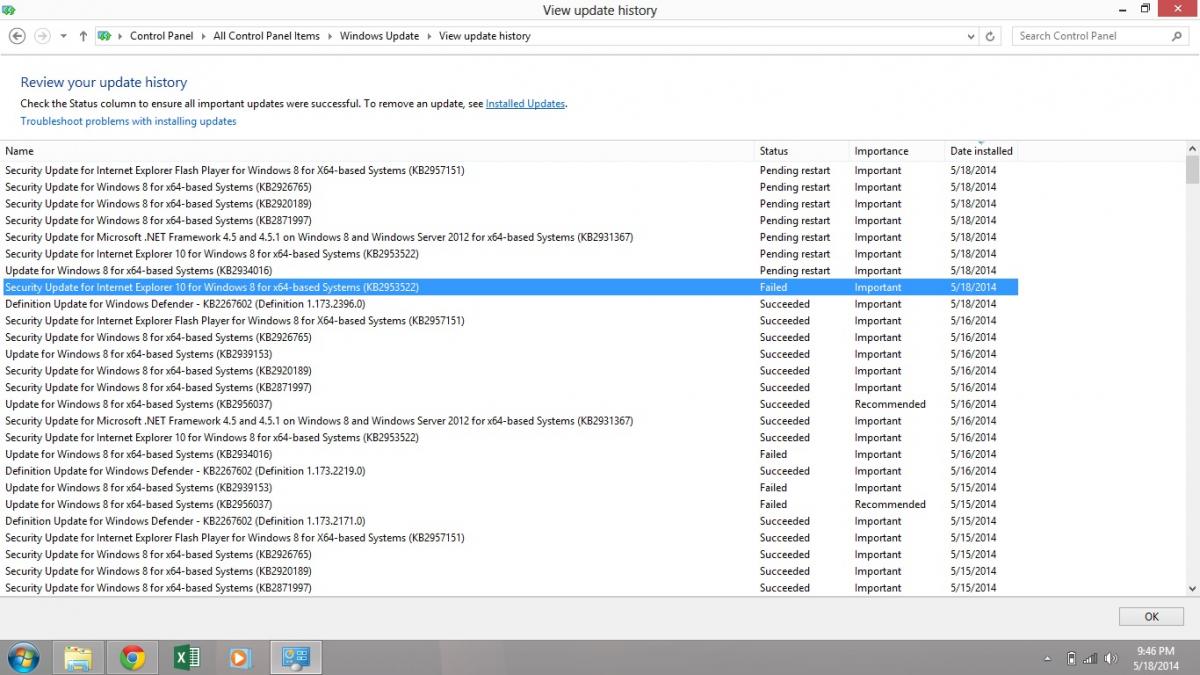Select Succeeded Internet Explorer 10 KB2953522 row
1200x675 pixels.
509,437
